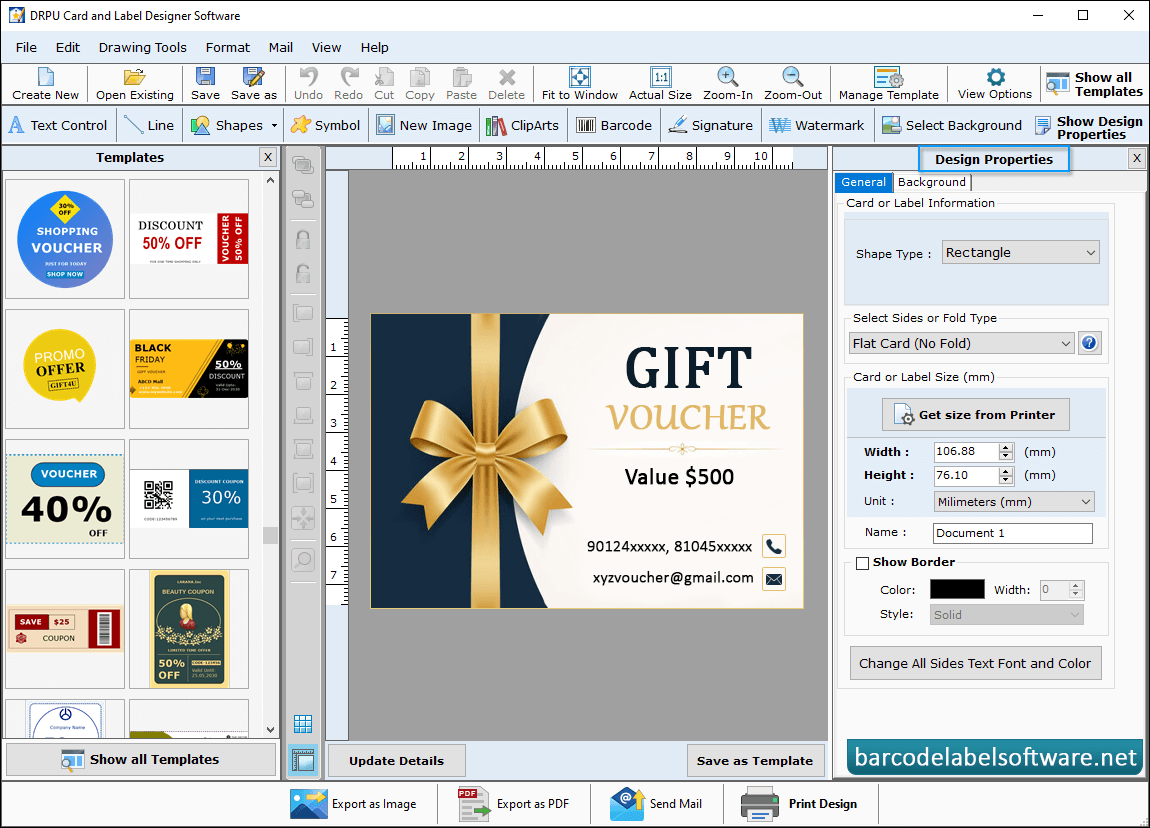Click the Redo icon
1150x828 pixels.
[348, 84]
